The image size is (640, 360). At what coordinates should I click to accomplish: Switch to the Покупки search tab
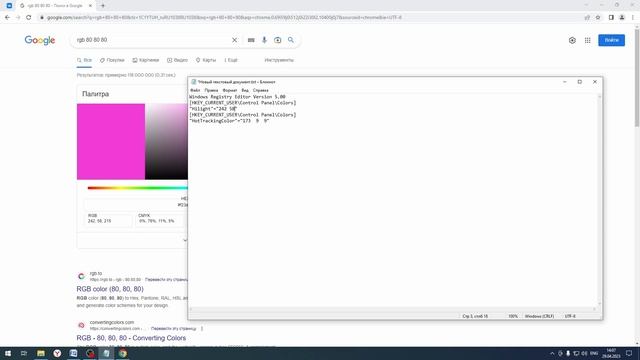pos(112,60)
